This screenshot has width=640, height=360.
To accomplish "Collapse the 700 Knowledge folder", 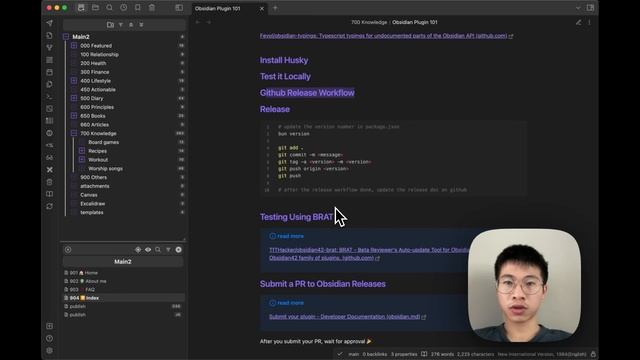I will click(74, 133).
